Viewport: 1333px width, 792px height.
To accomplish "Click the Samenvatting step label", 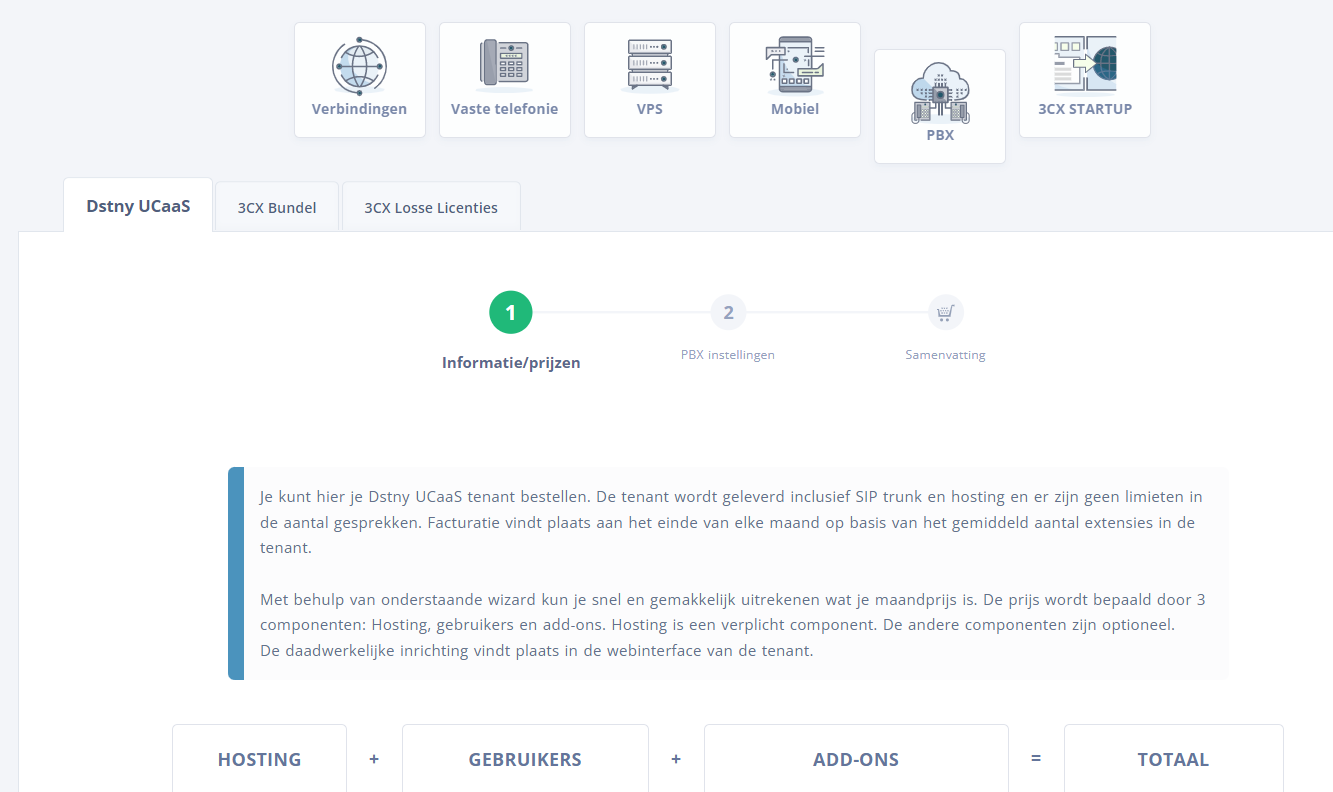I will coord(945,355).
